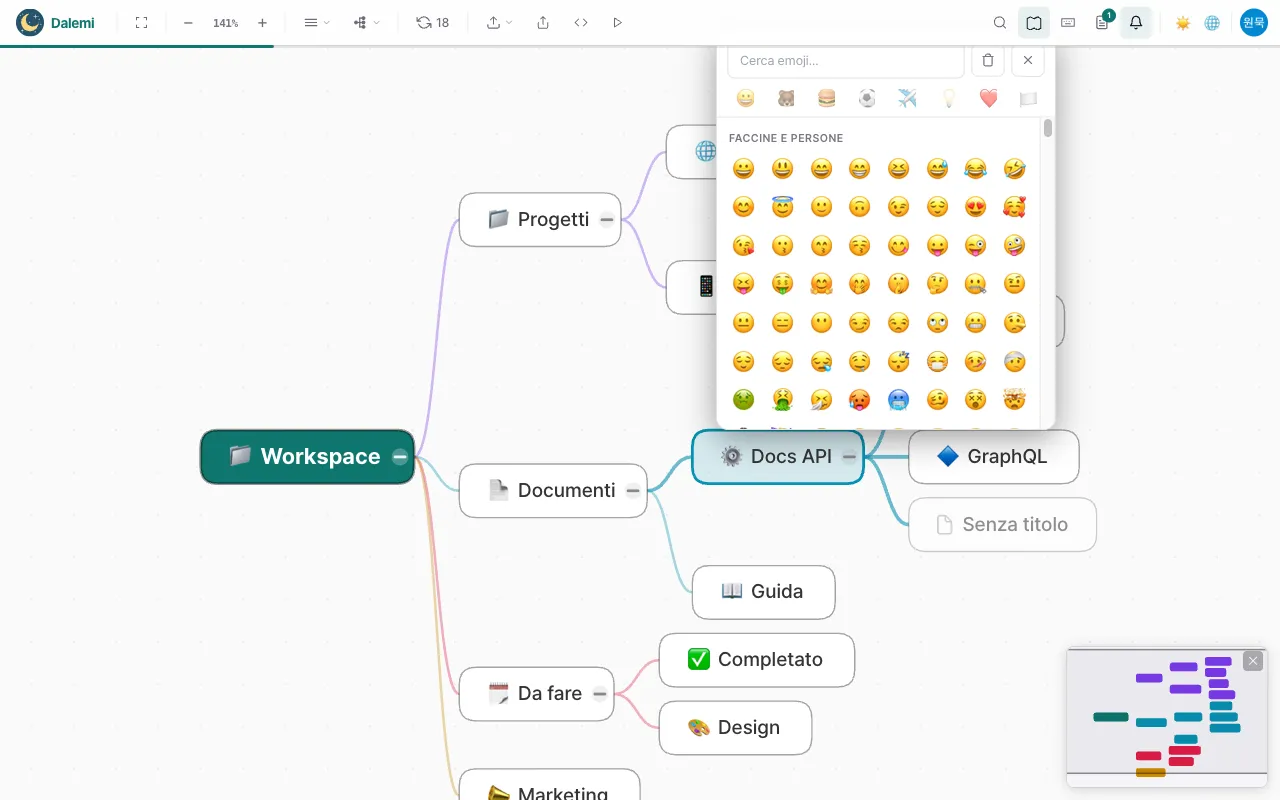This screenshot has width=1280, height=800.
Task: Open search with the magnifier icon
Action: (x=1000, y=22)
